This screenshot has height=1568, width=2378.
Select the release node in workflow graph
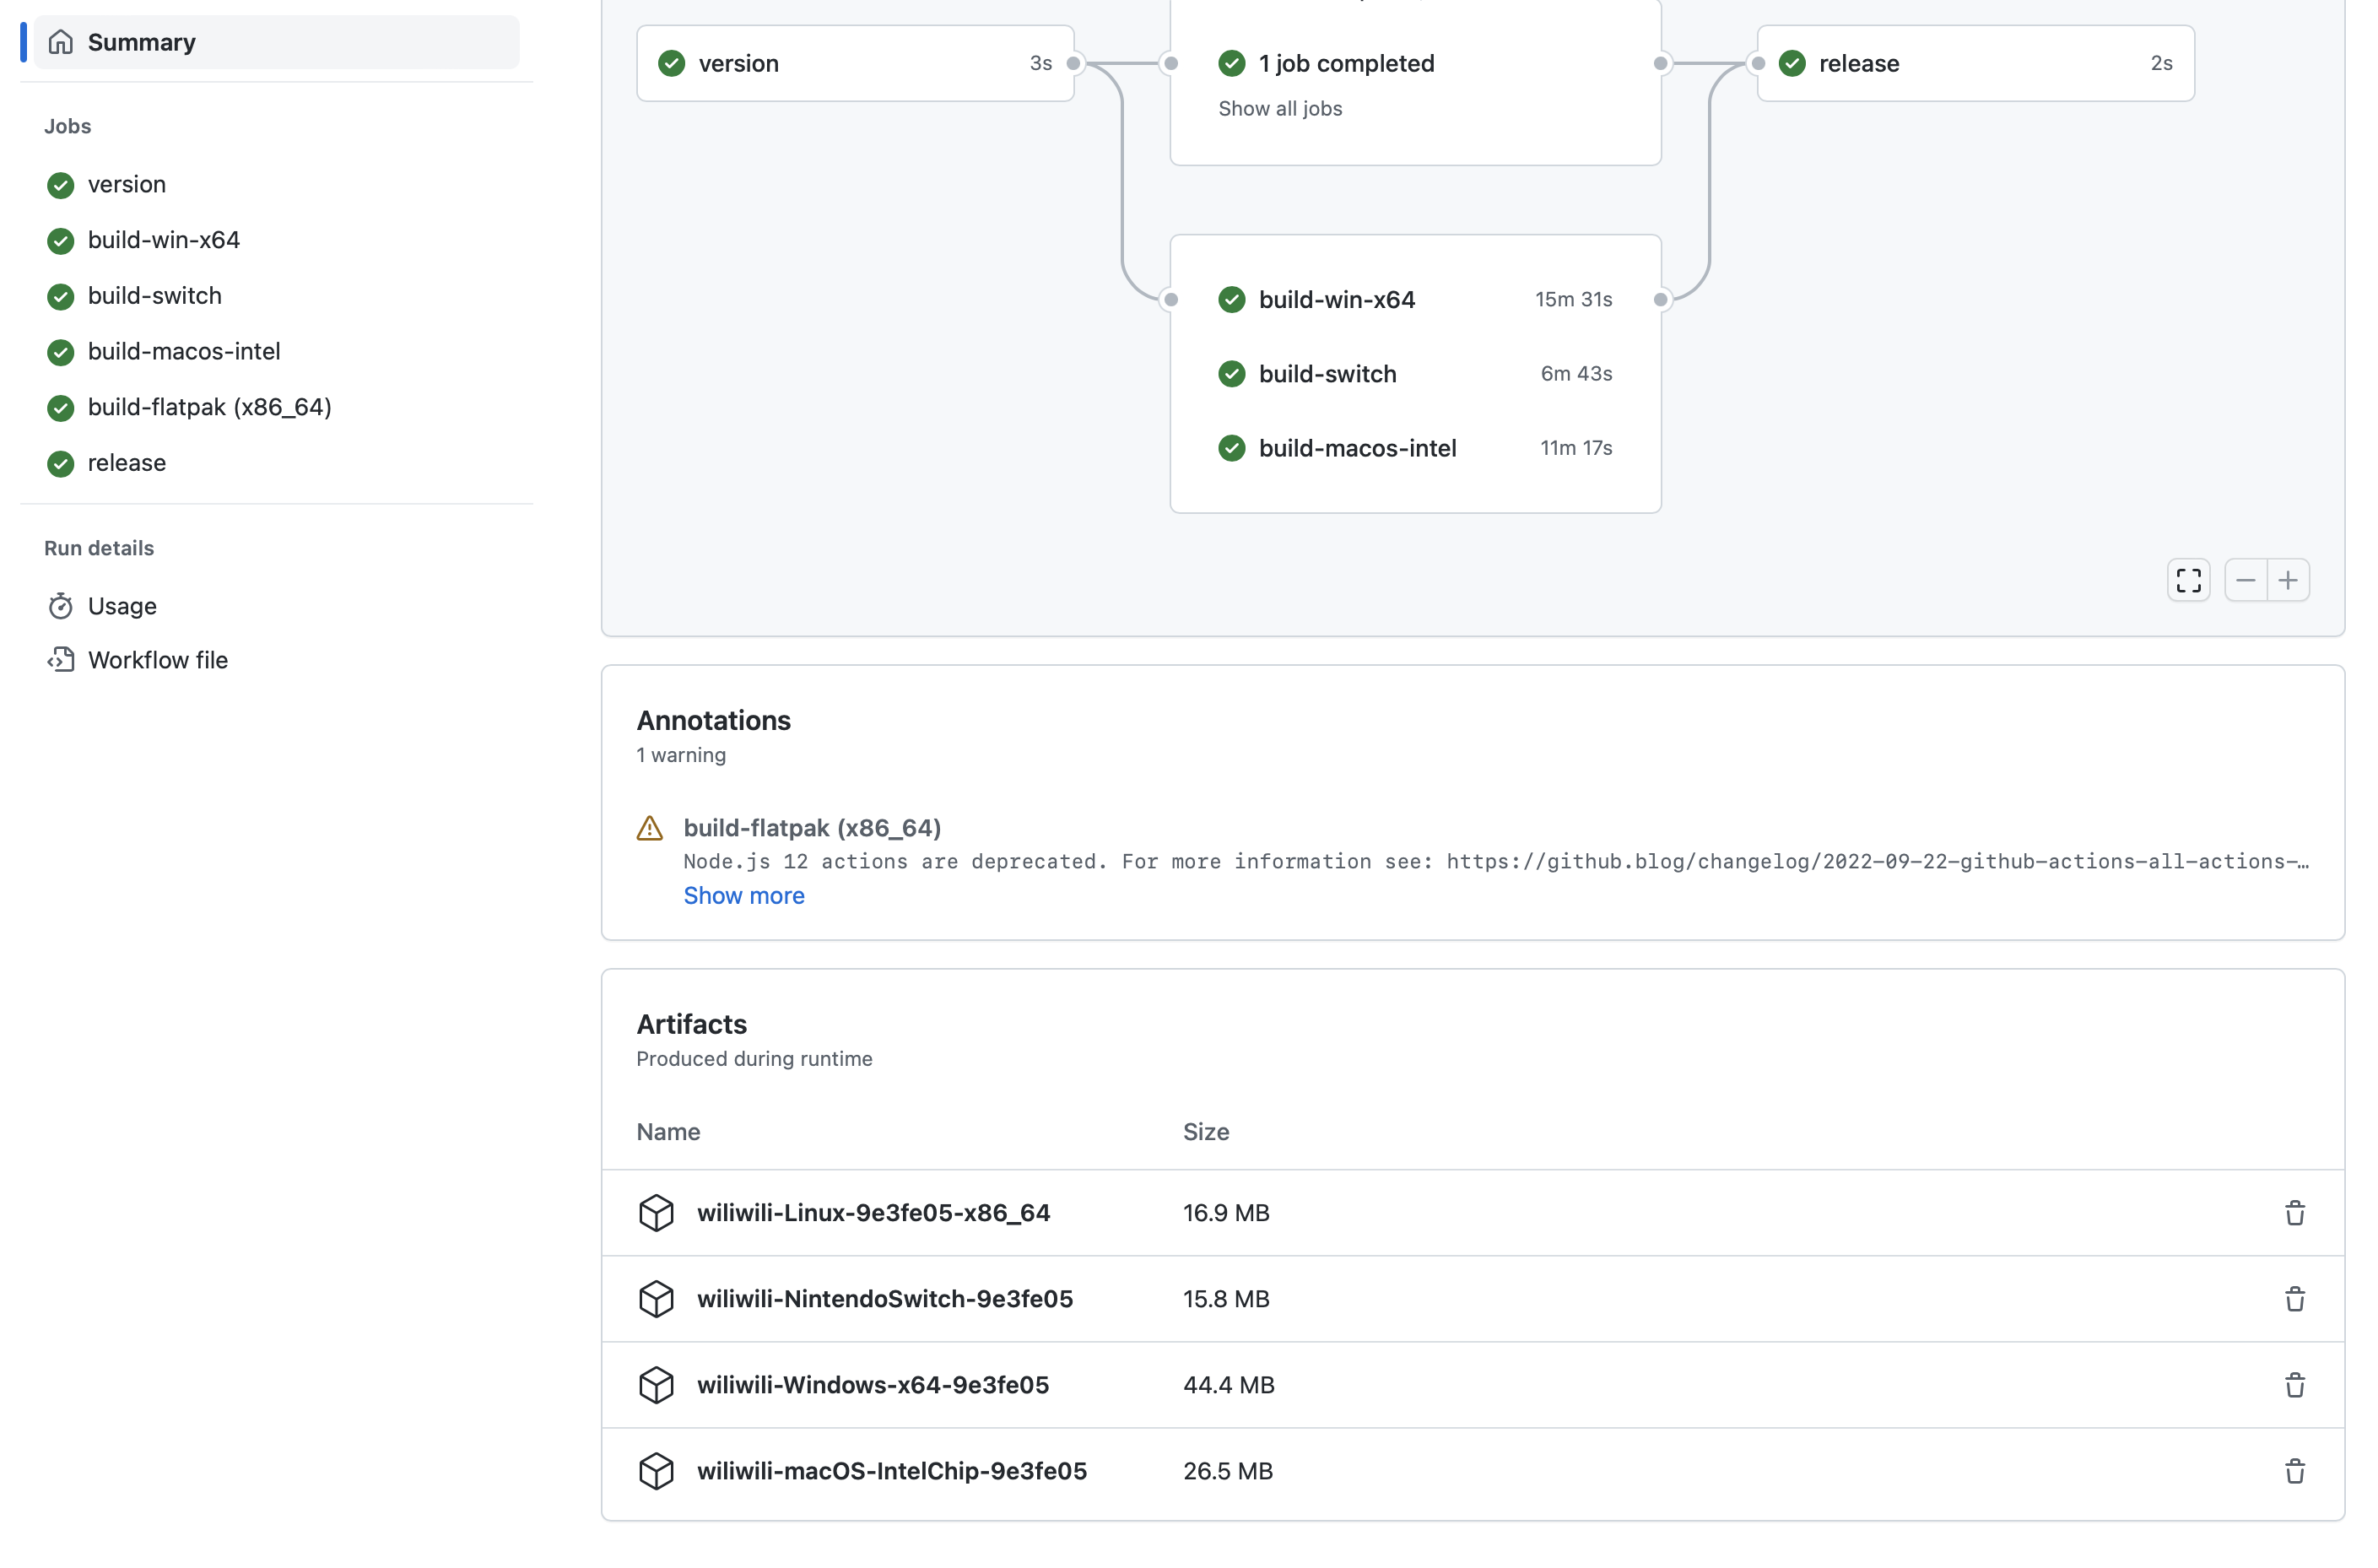[1975, 63]
